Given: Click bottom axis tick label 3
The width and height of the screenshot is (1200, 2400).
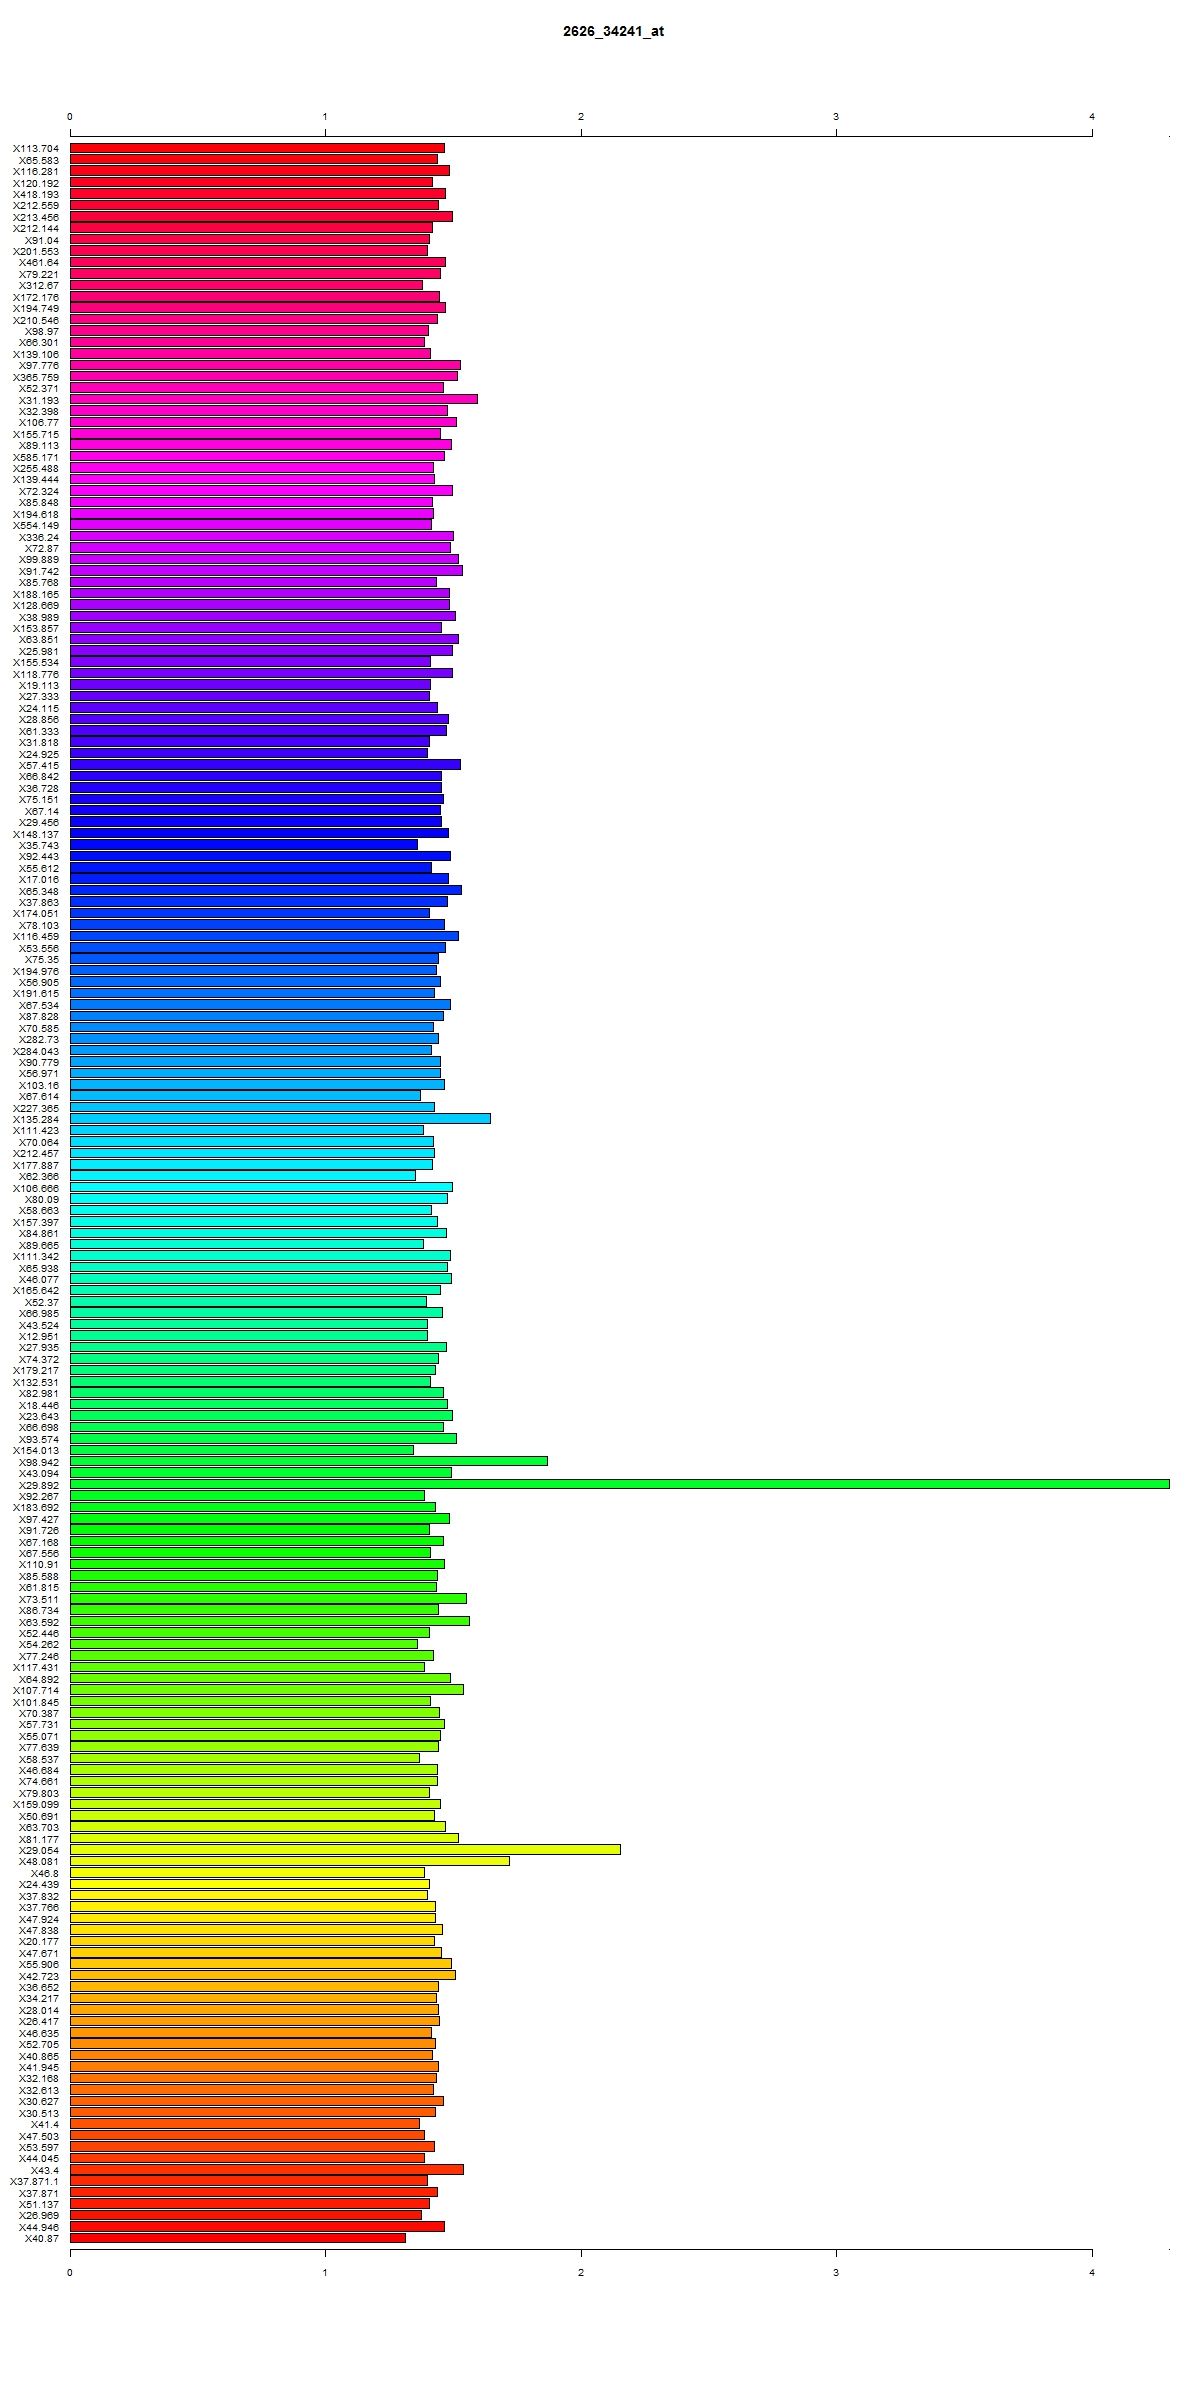Looking at the screenshot, I should (x=836, y=2272).
